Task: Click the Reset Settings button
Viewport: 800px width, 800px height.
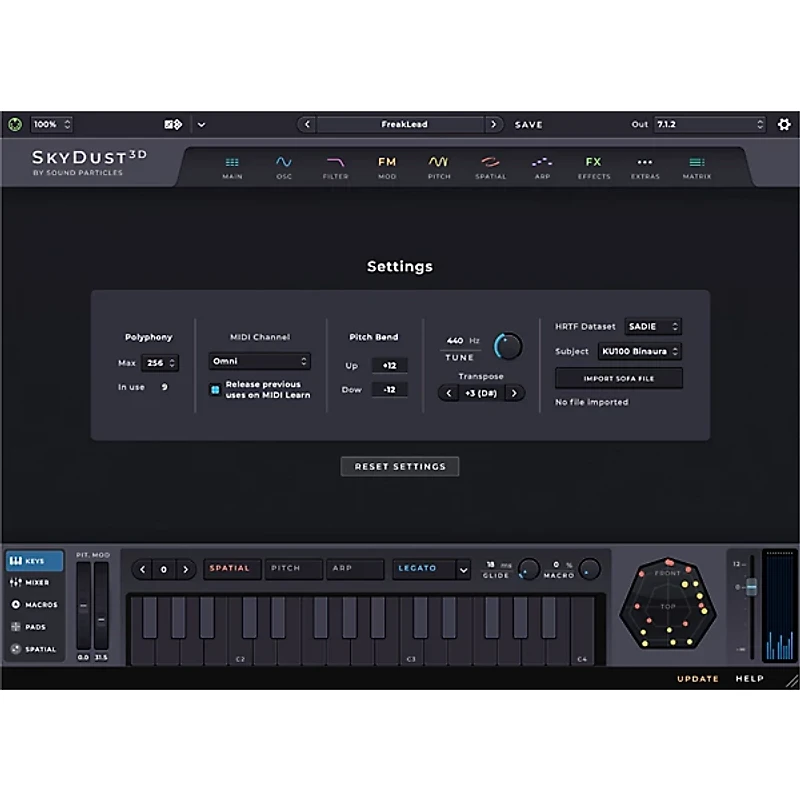Action: pos(399,466)
